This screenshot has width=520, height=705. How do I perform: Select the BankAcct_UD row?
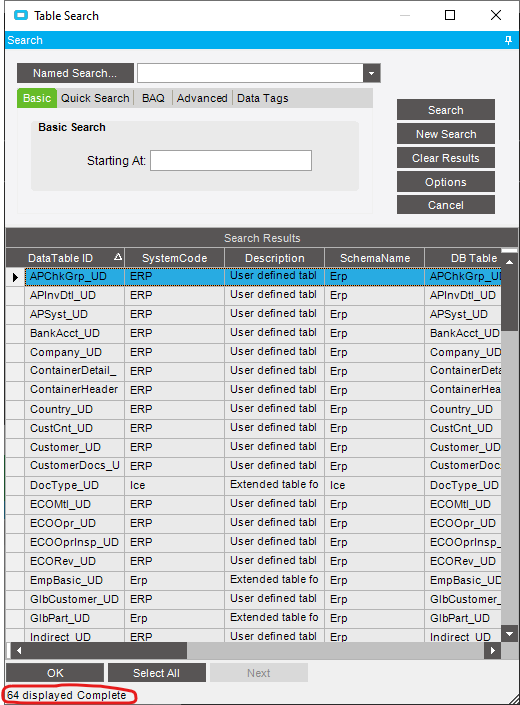tap(254, 333)
